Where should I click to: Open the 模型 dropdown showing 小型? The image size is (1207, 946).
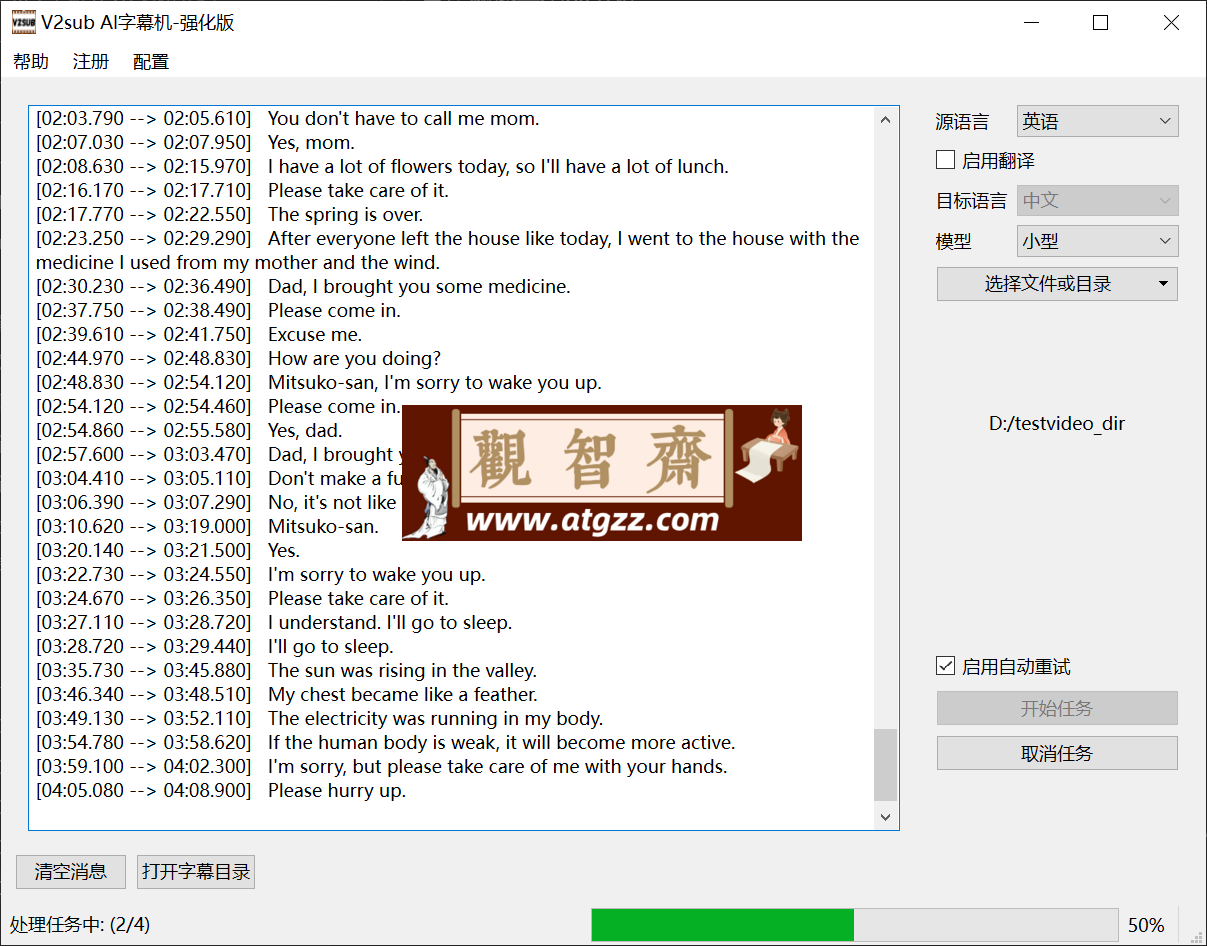pos(1097,241)
